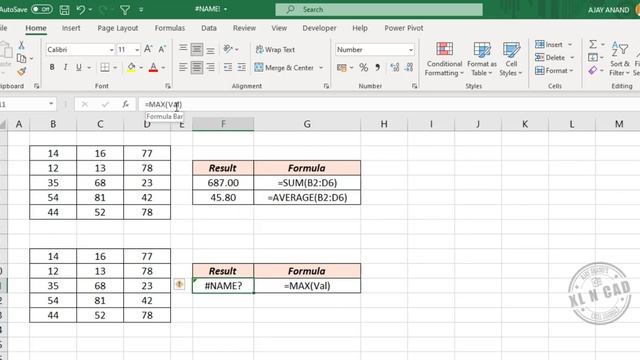Click error warning icon next to #NAME?
This screenshot has height=360, width=640.
[x=179, y=284]
